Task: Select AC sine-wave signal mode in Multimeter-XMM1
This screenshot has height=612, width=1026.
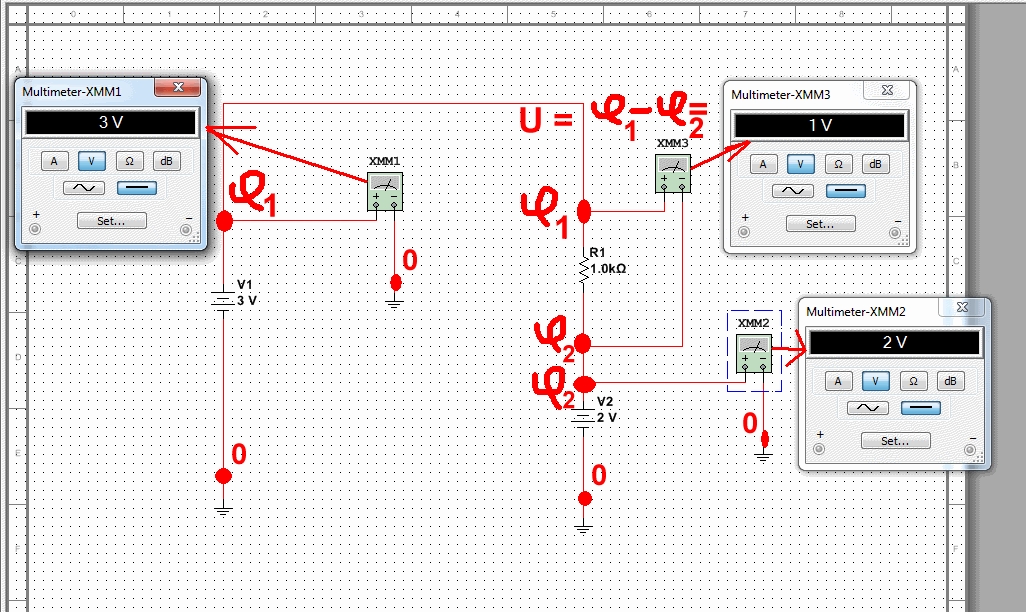Action: [77, 188]
